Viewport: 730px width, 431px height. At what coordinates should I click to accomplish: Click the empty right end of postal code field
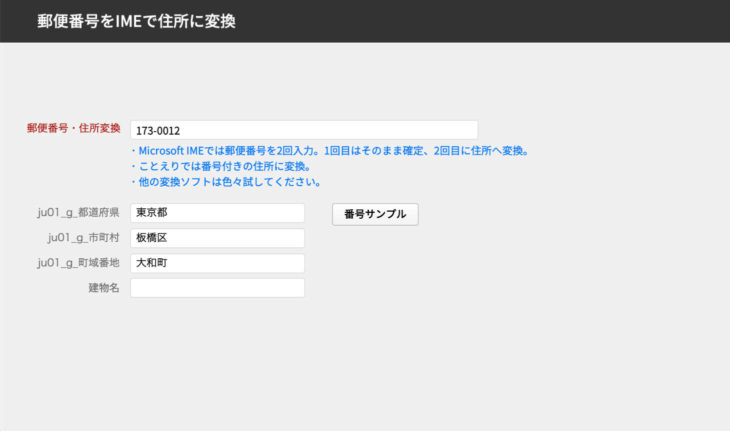point(440,130)
